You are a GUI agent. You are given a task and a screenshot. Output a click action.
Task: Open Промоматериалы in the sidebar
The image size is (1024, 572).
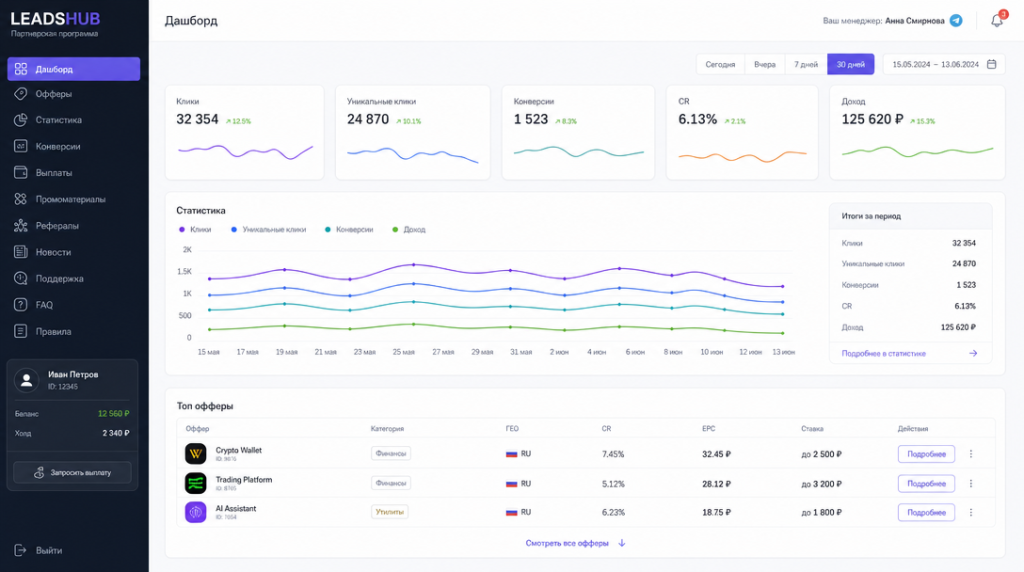[73, 199]
